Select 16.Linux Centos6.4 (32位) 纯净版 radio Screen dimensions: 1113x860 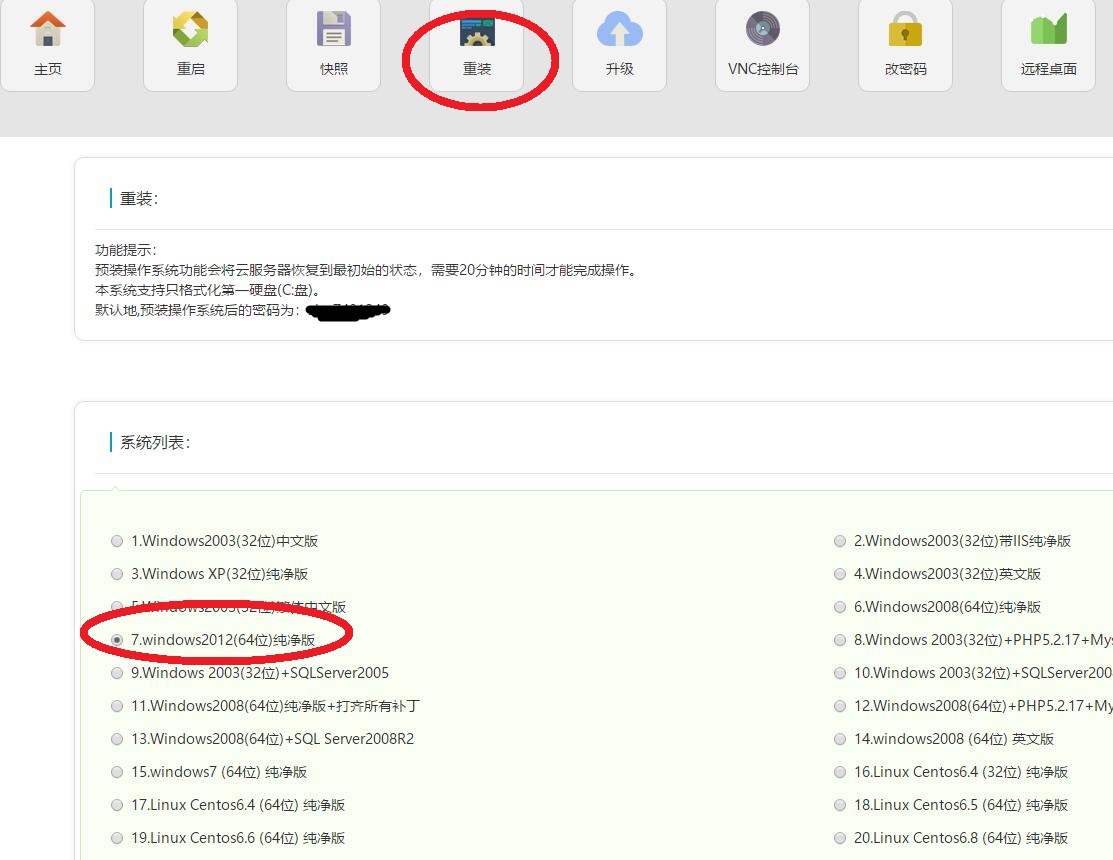click(x=840, y=772)
